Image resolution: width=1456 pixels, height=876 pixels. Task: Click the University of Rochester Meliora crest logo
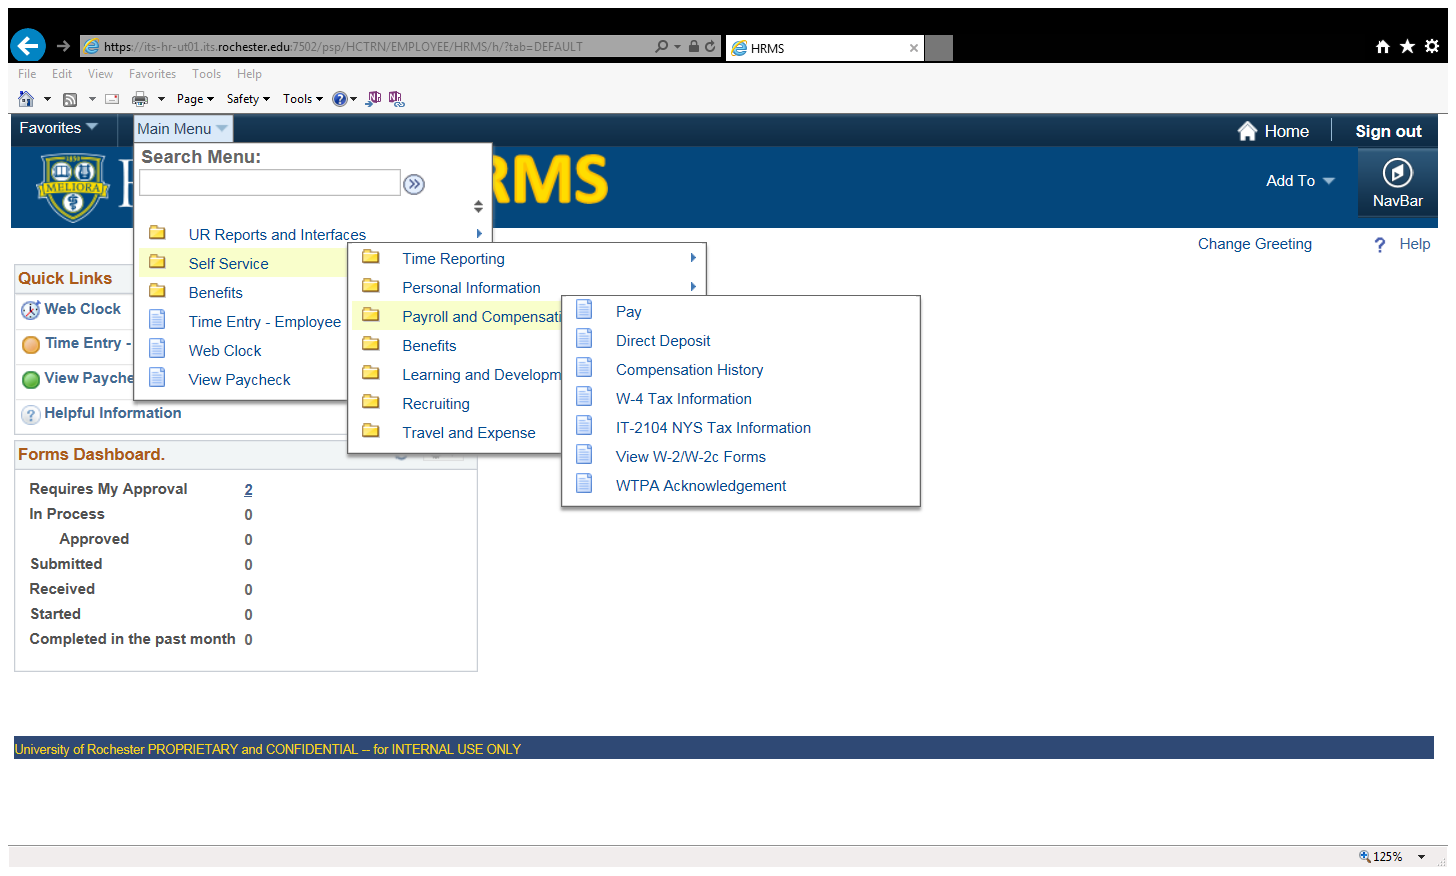pyautogui.click(x=72, y=187)
